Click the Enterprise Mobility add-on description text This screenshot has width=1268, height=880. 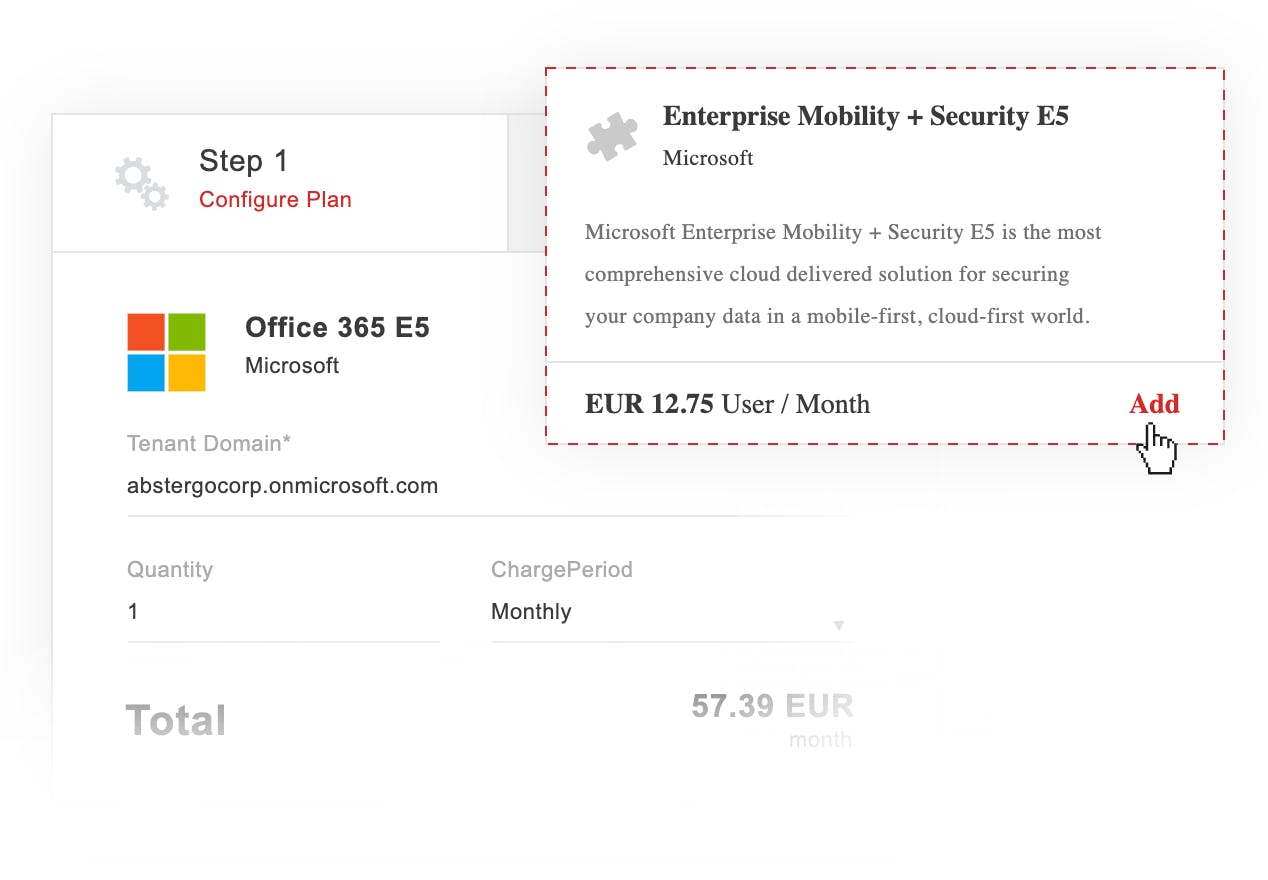click(x=842, y=274)
